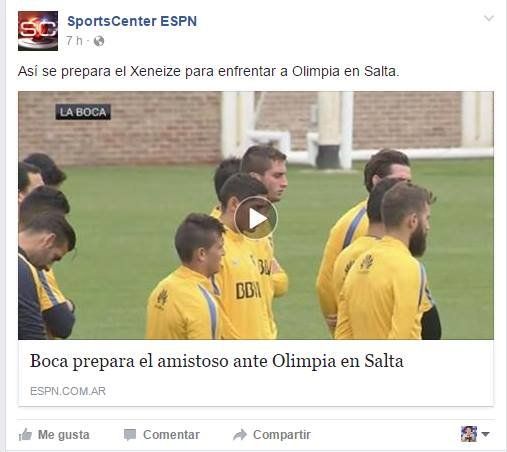The image size is (507, 452).
Task: Click the thumbs-up like icon
Action: (x=25, y=435)
